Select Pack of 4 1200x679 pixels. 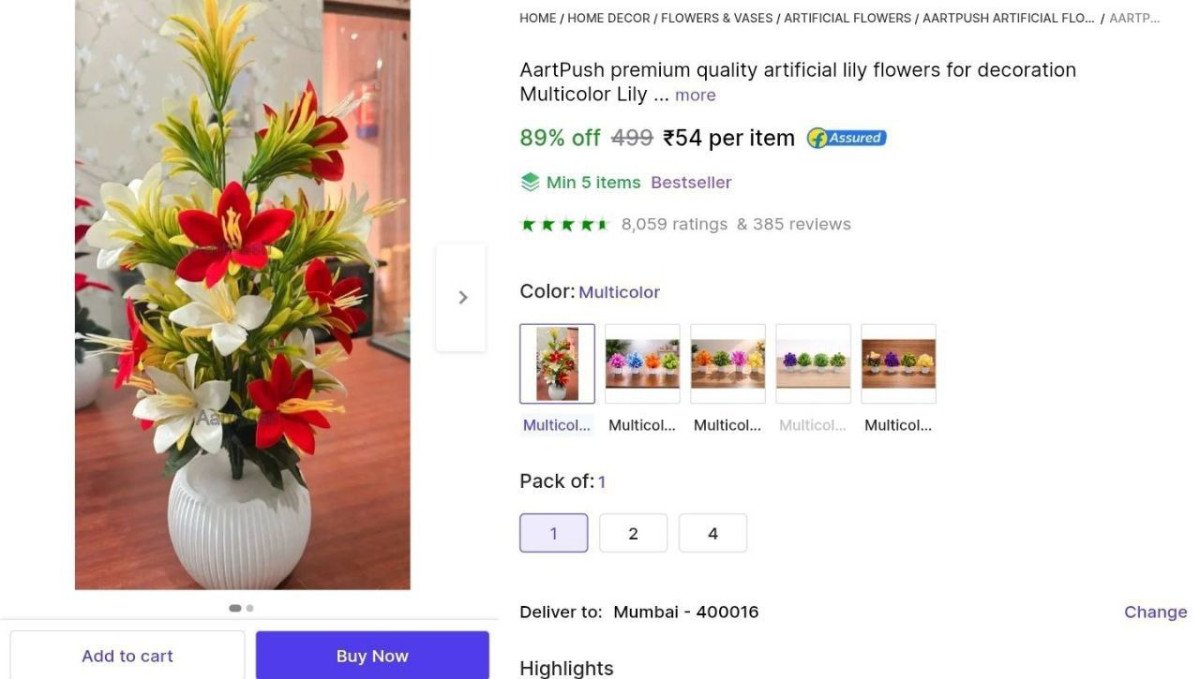(713, 533)
